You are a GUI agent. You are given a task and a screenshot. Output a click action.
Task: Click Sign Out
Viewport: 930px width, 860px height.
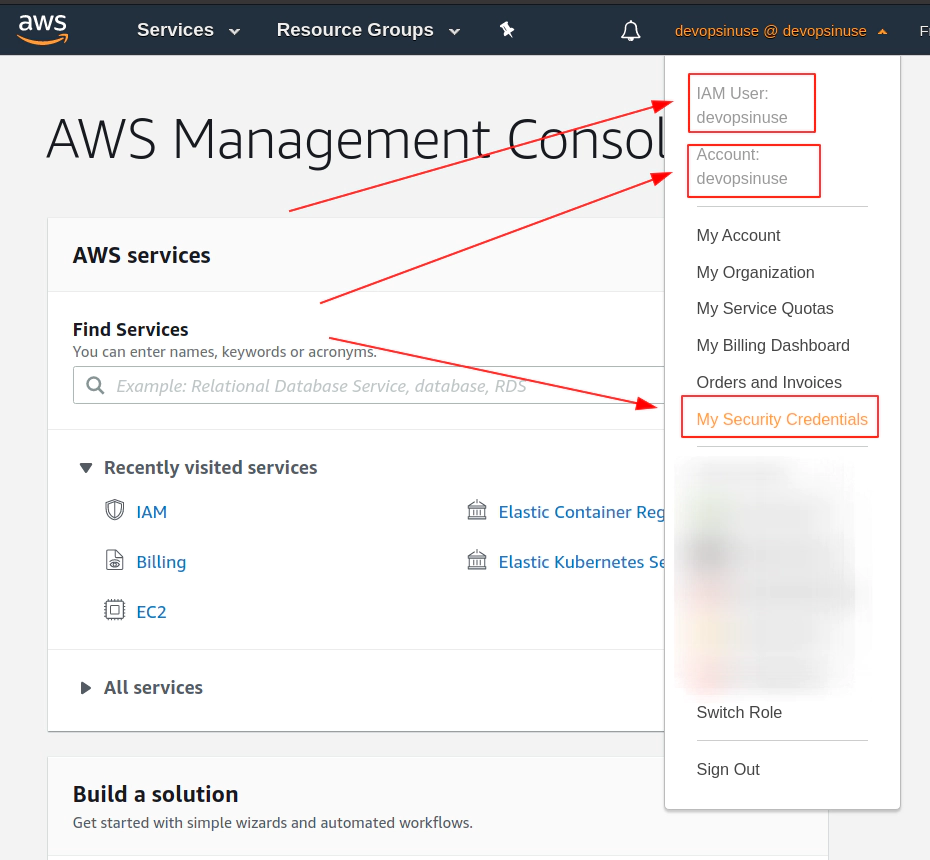coord(728,769)
